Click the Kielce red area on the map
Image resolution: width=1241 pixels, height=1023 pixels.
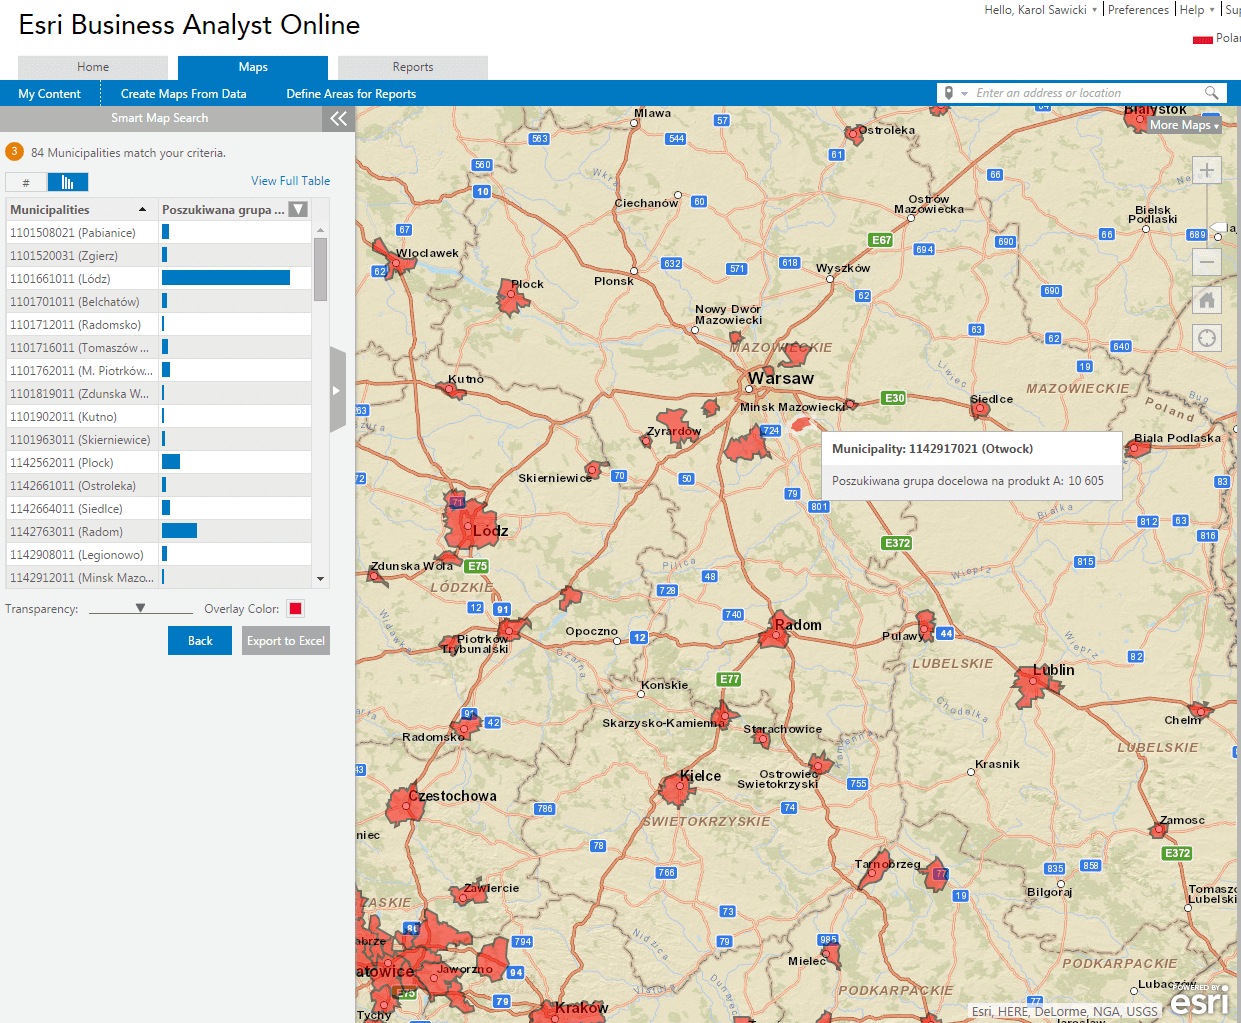click(x=679, y=790)
